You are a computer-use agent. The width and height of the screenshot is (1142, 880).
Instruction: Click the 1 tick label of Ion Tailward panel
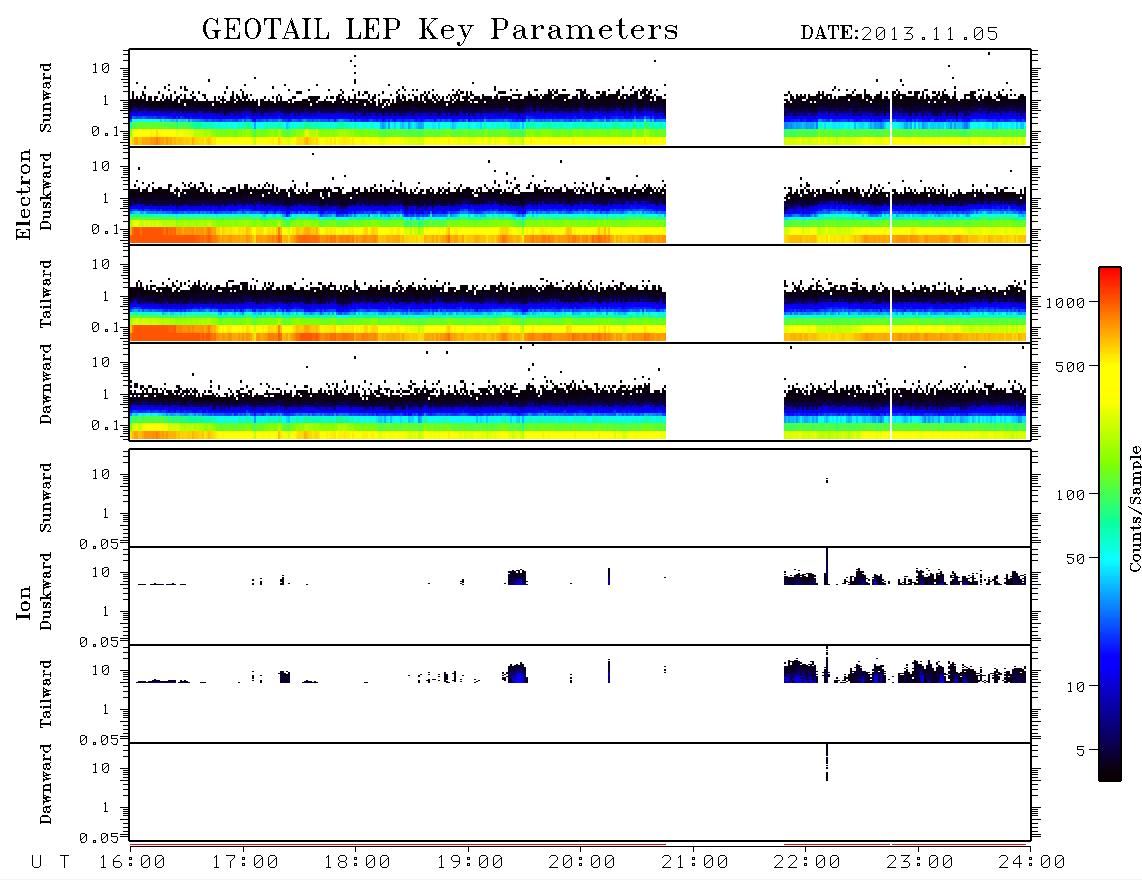coord(106,710)
